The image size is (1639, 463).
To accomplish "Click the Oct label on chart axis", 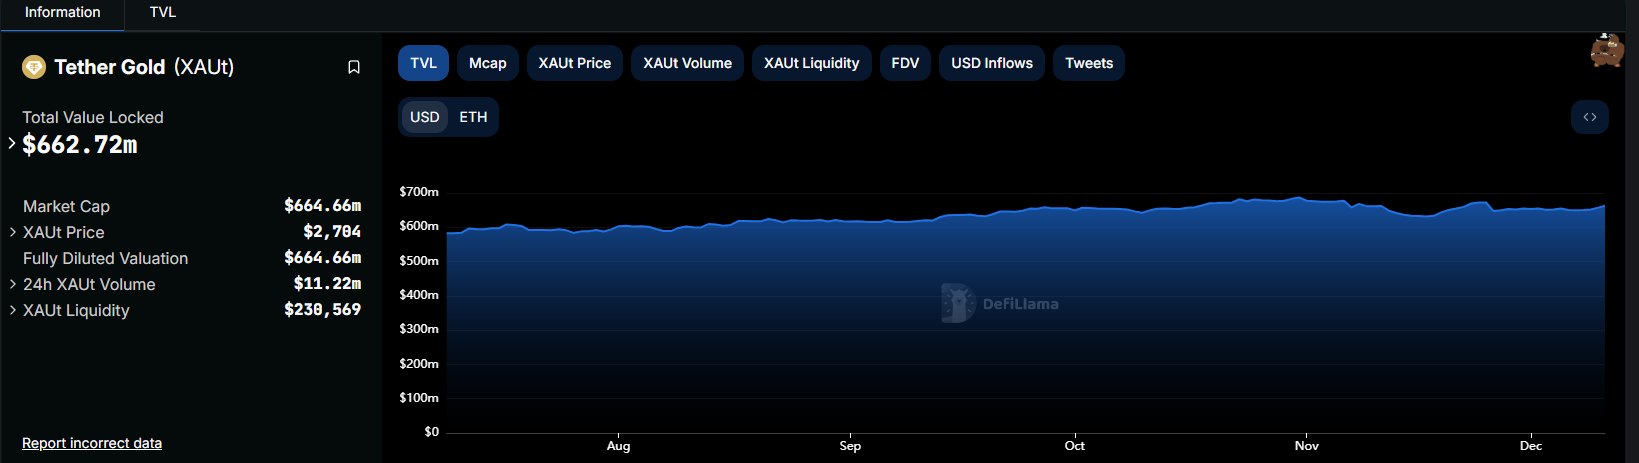I will click(x=1075, y=446).
